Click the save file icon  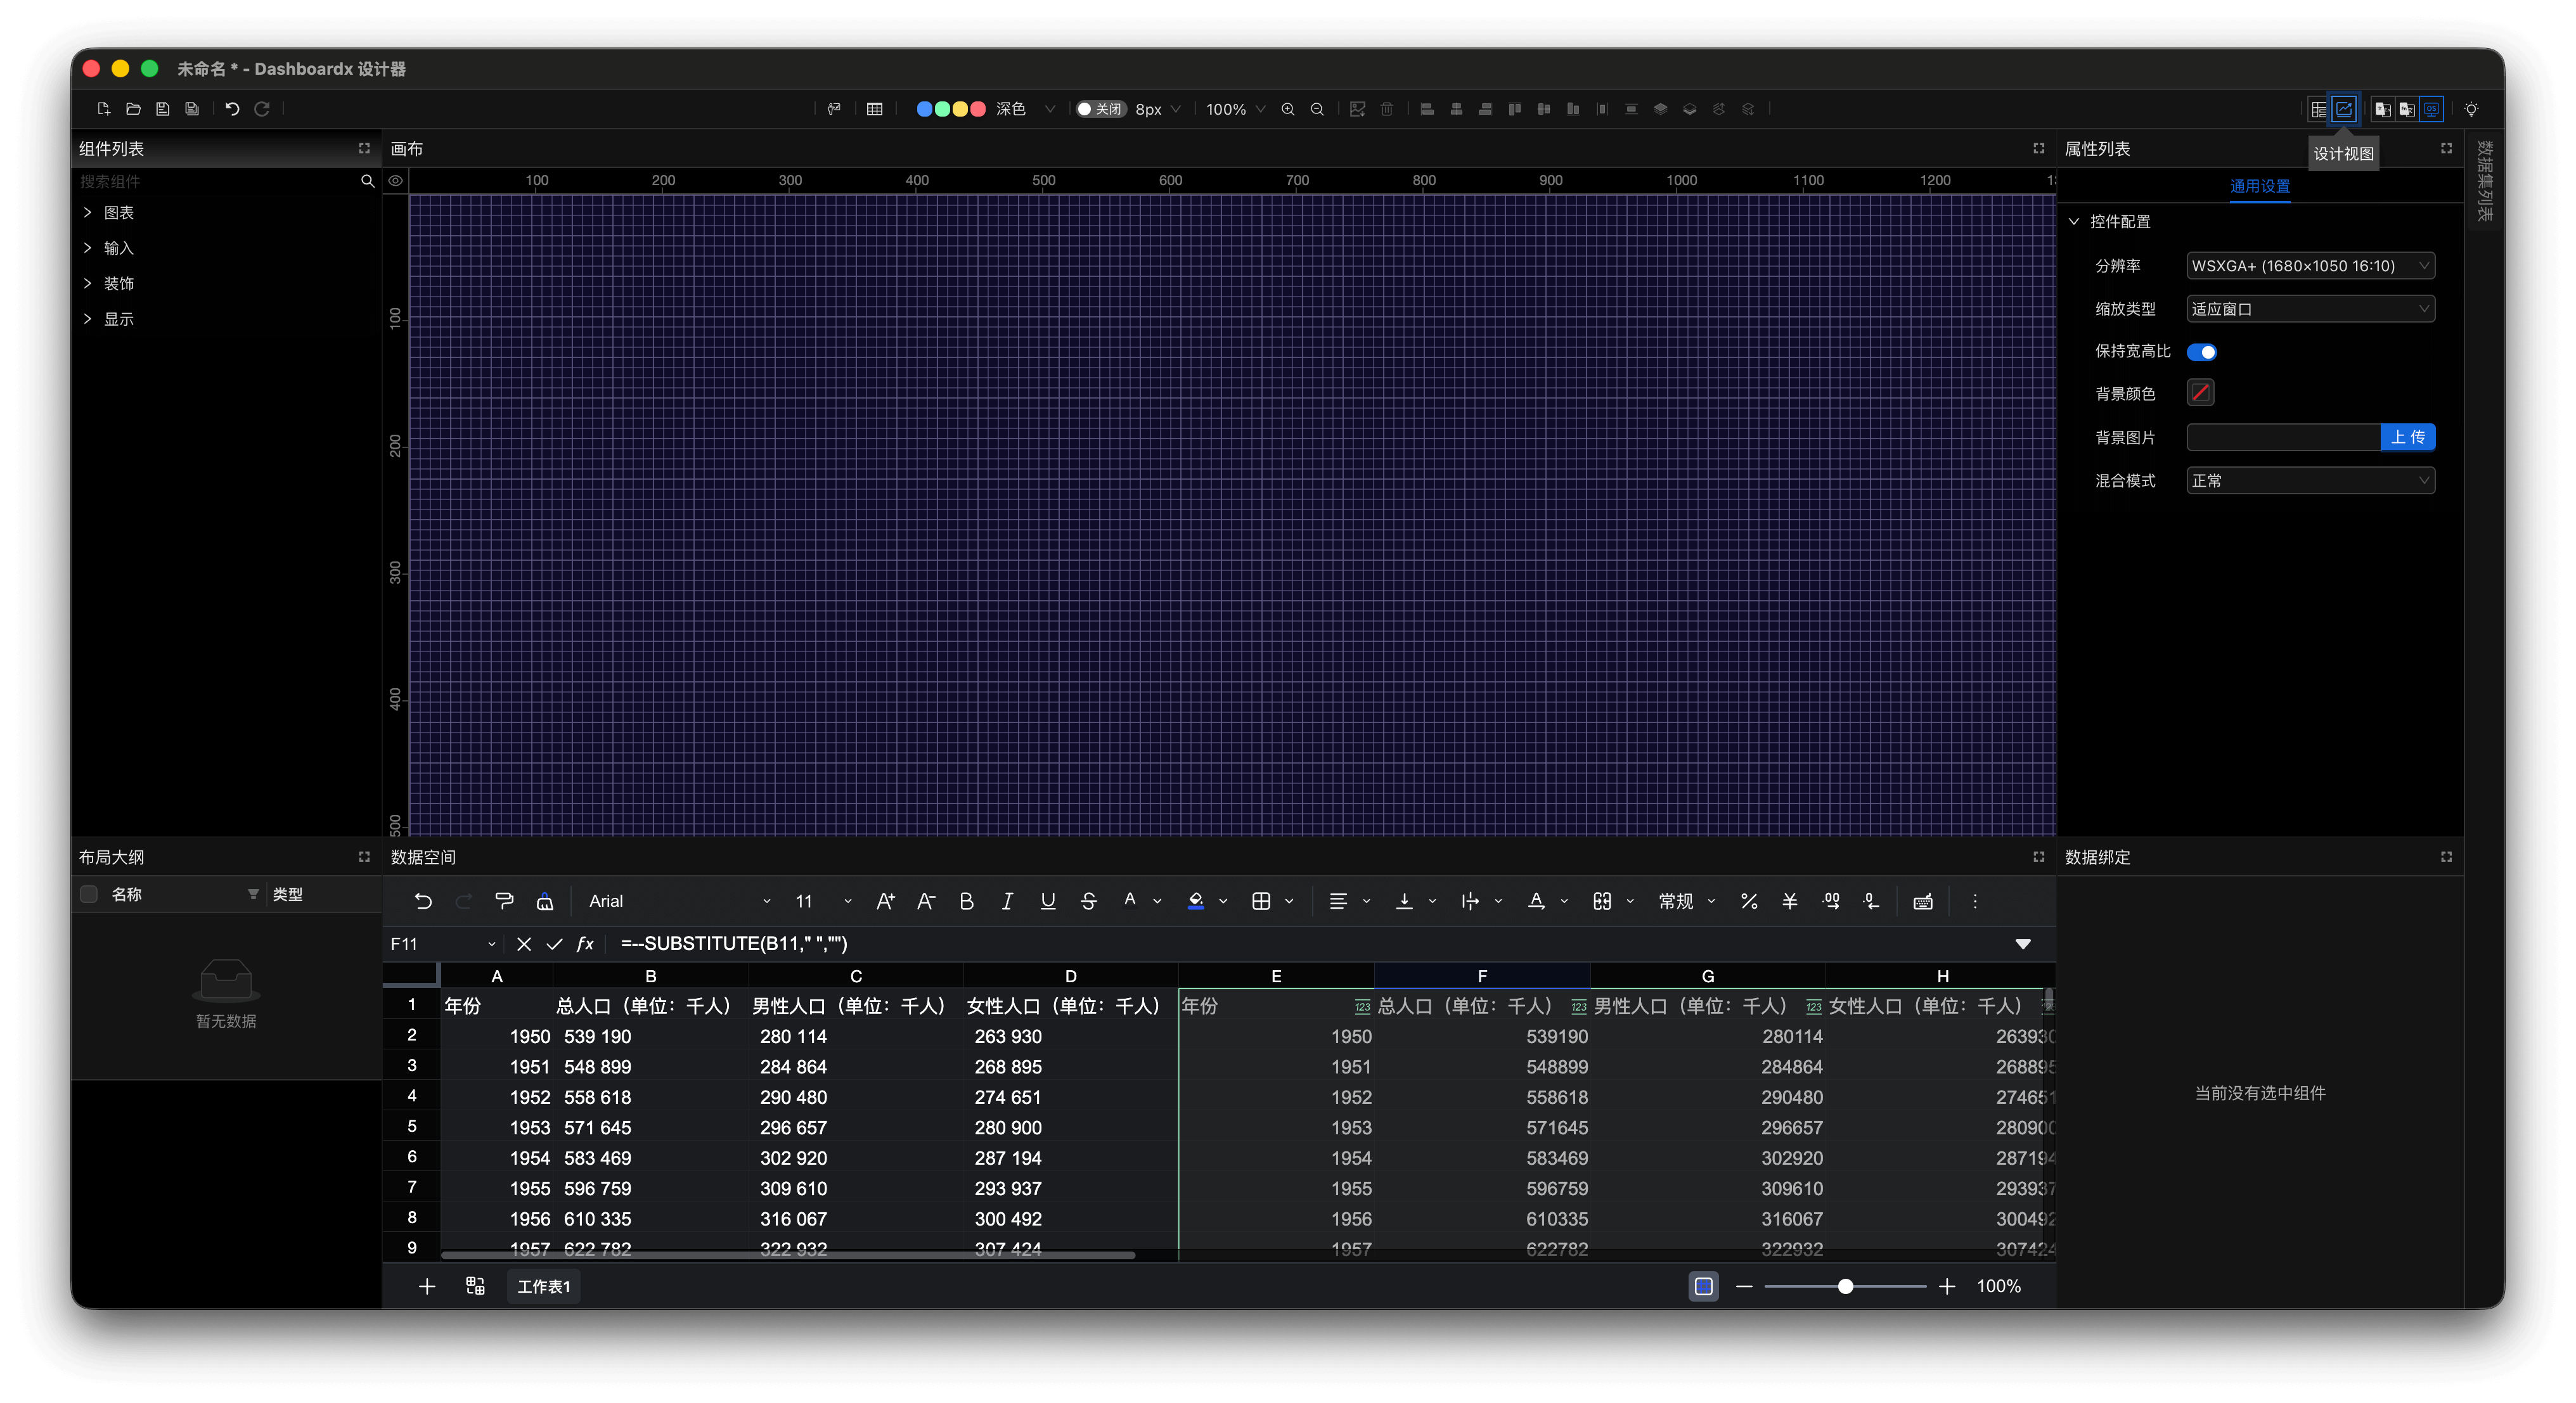tap(162, 109)
